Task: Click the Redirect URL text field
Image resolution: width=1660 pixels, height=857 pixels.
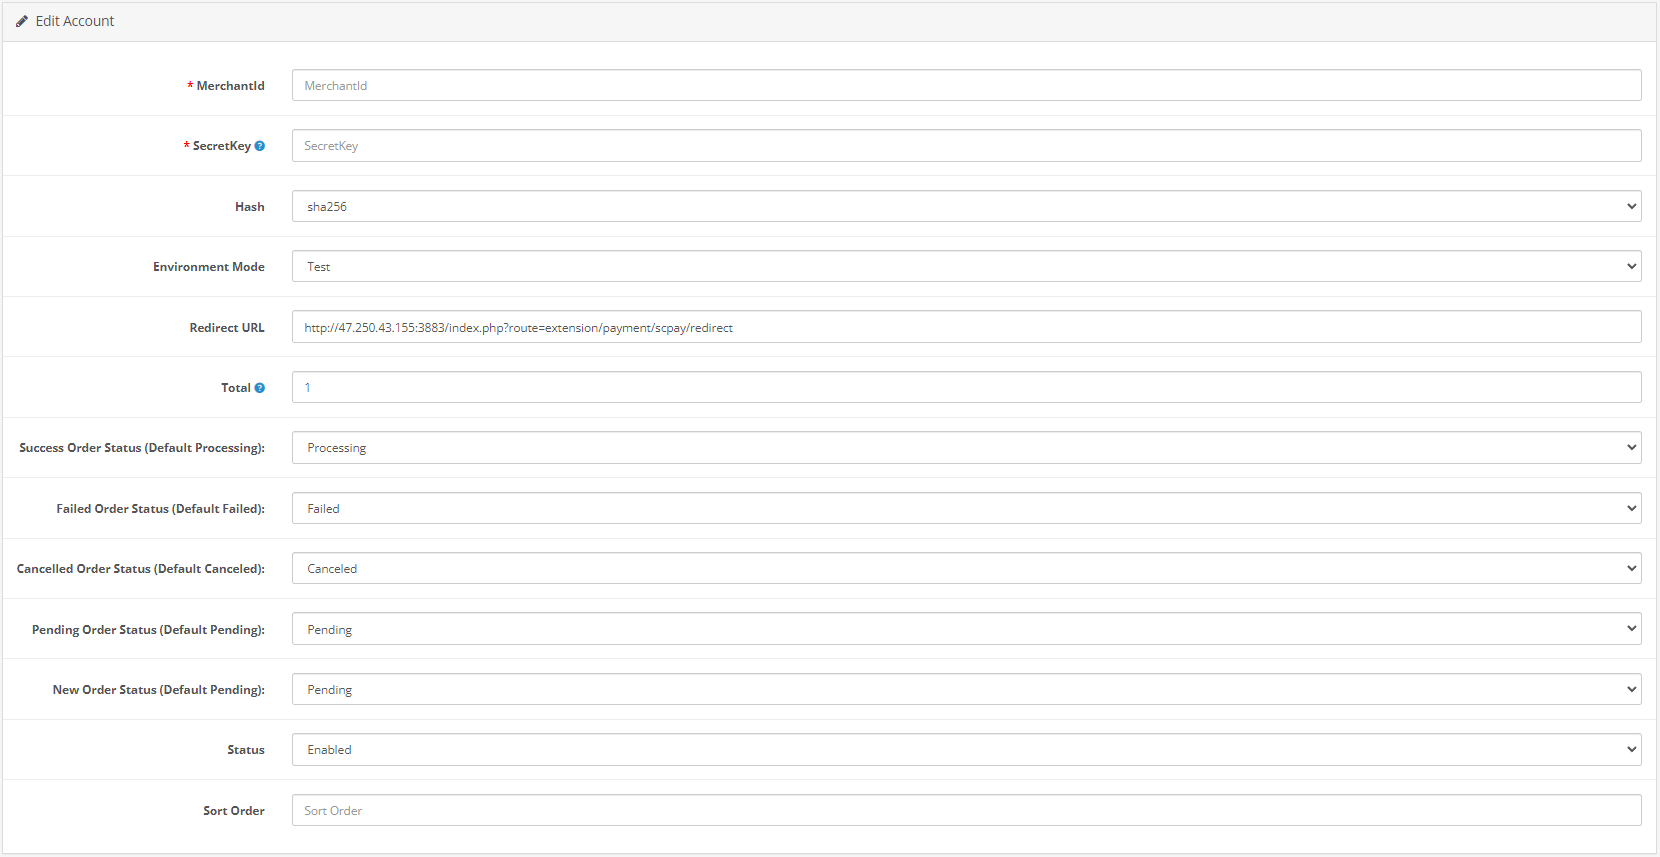Action: coord(966,327)
